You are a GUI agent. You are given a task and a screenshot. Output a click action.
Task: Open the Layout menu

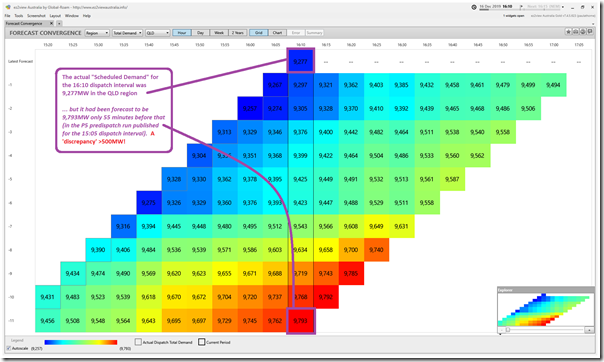click(x=55, y=16)
